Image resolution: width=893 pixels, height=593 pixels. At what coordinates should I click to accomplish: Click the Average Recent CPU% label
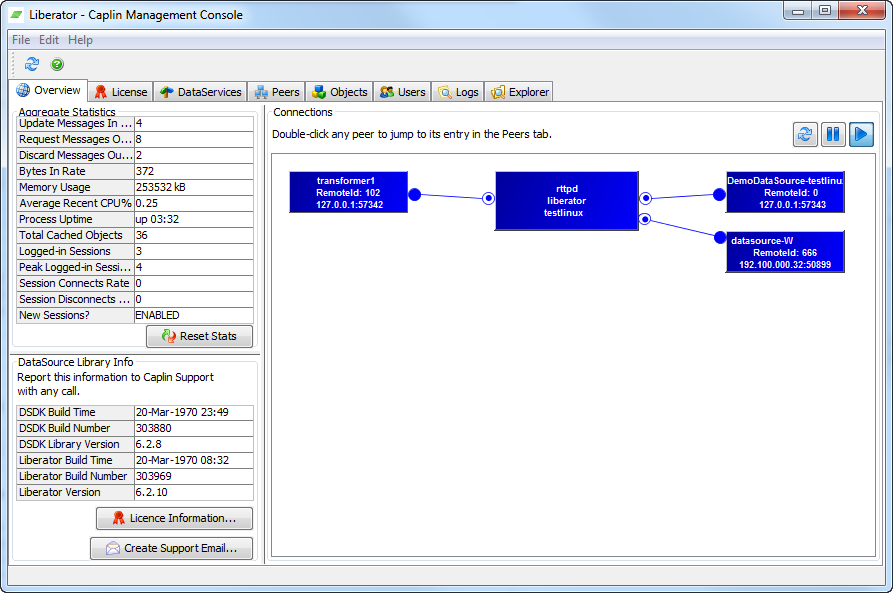(76, 203)
